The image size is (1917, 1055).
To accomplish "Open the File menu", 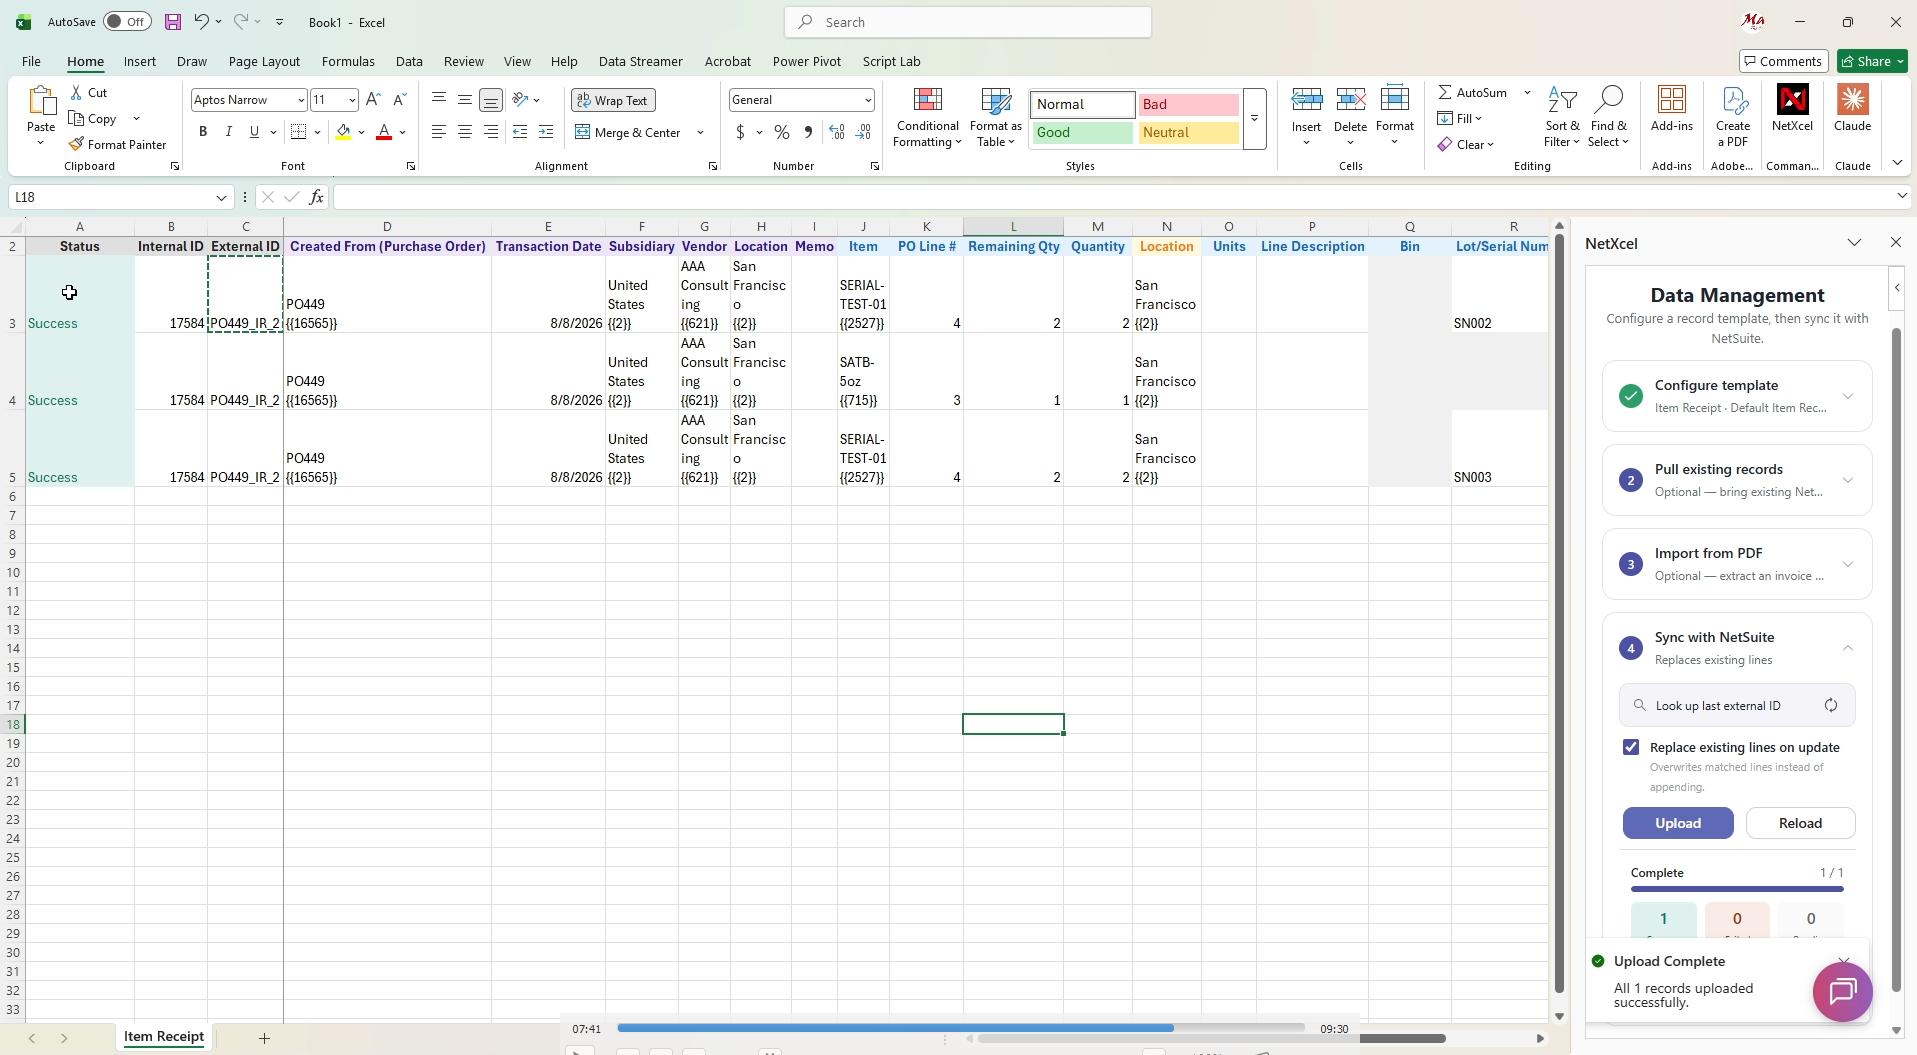I will click(x=31, y=61).
